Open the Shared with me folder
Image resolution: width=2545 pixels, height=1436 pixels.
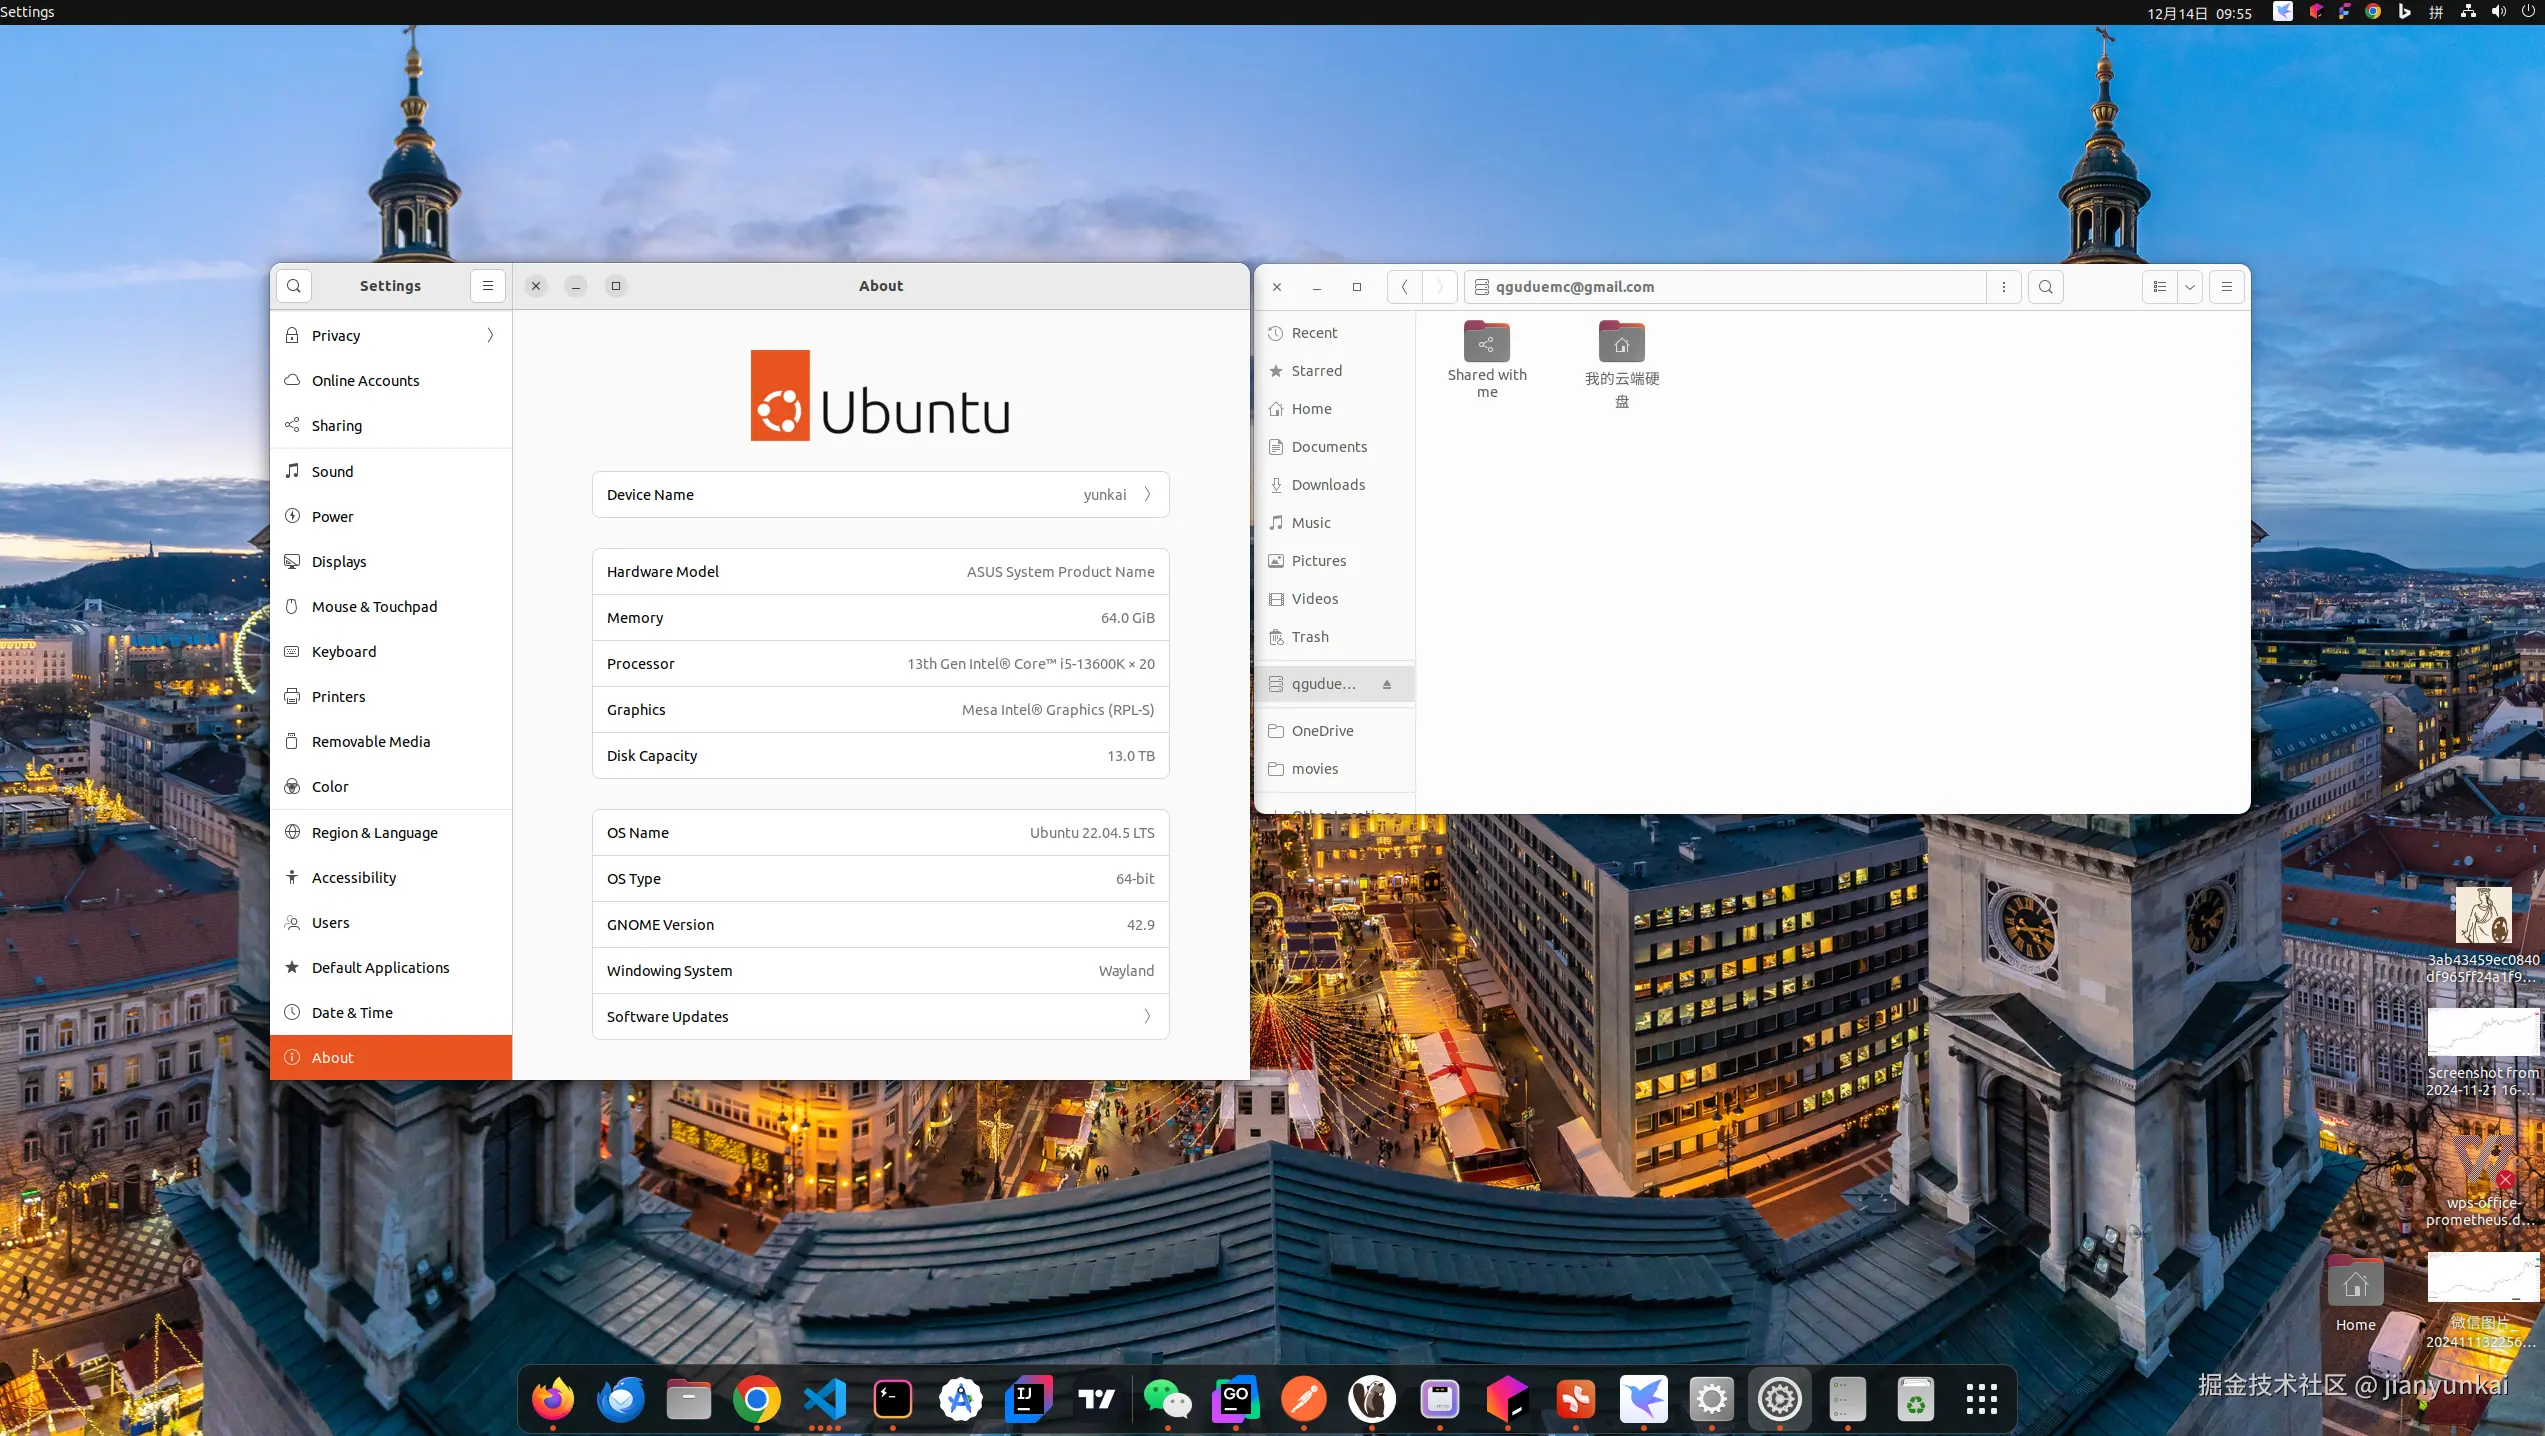point(1487,345)
